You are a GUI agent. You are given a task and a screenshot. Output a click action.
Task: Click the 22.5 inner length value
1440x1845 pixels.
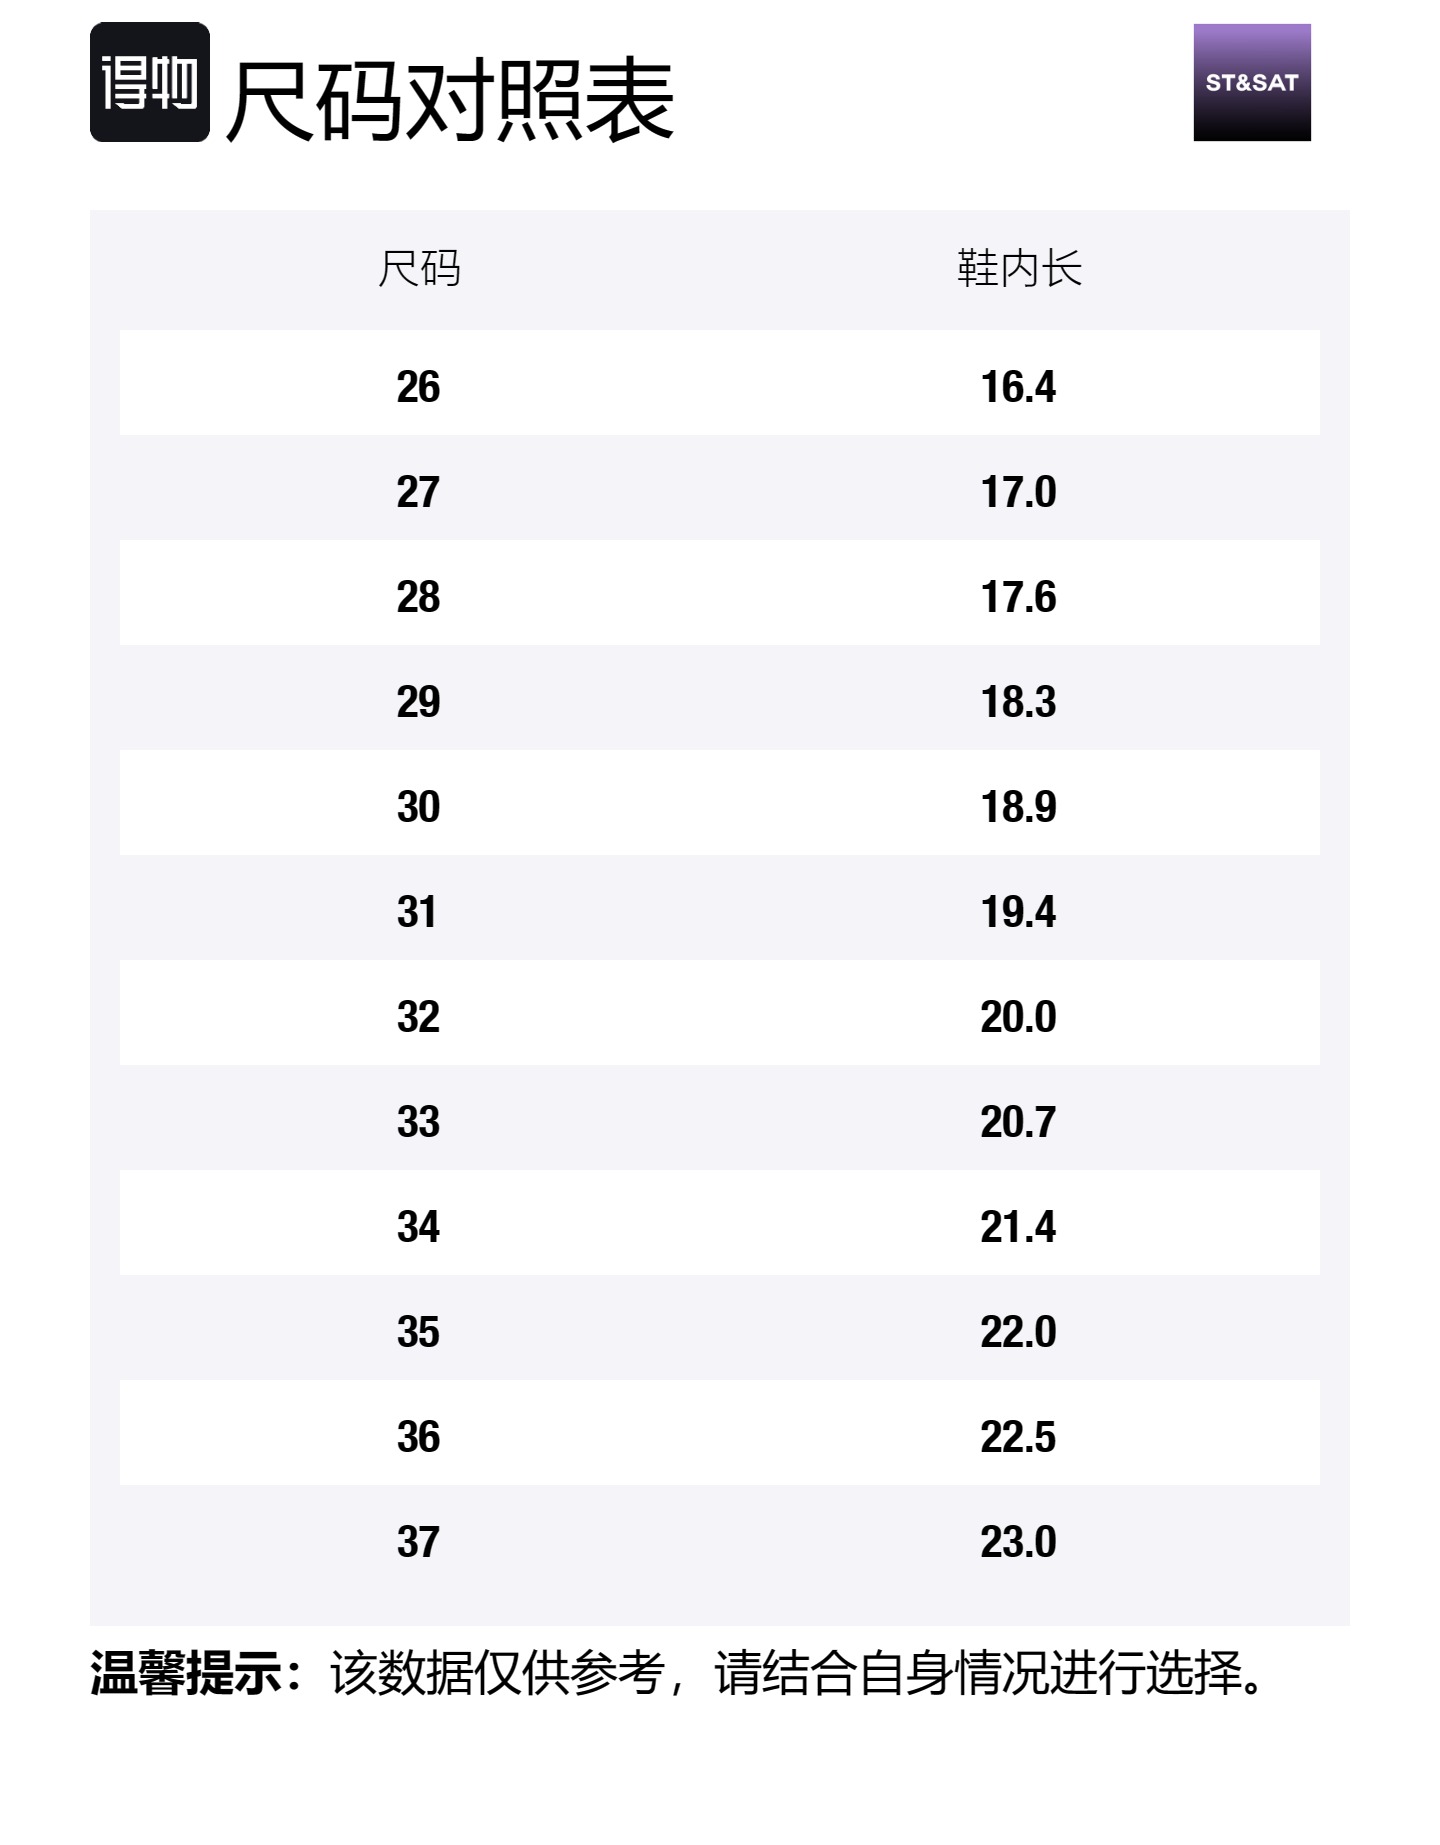pyautogui.click(x=1018, y=1437)
